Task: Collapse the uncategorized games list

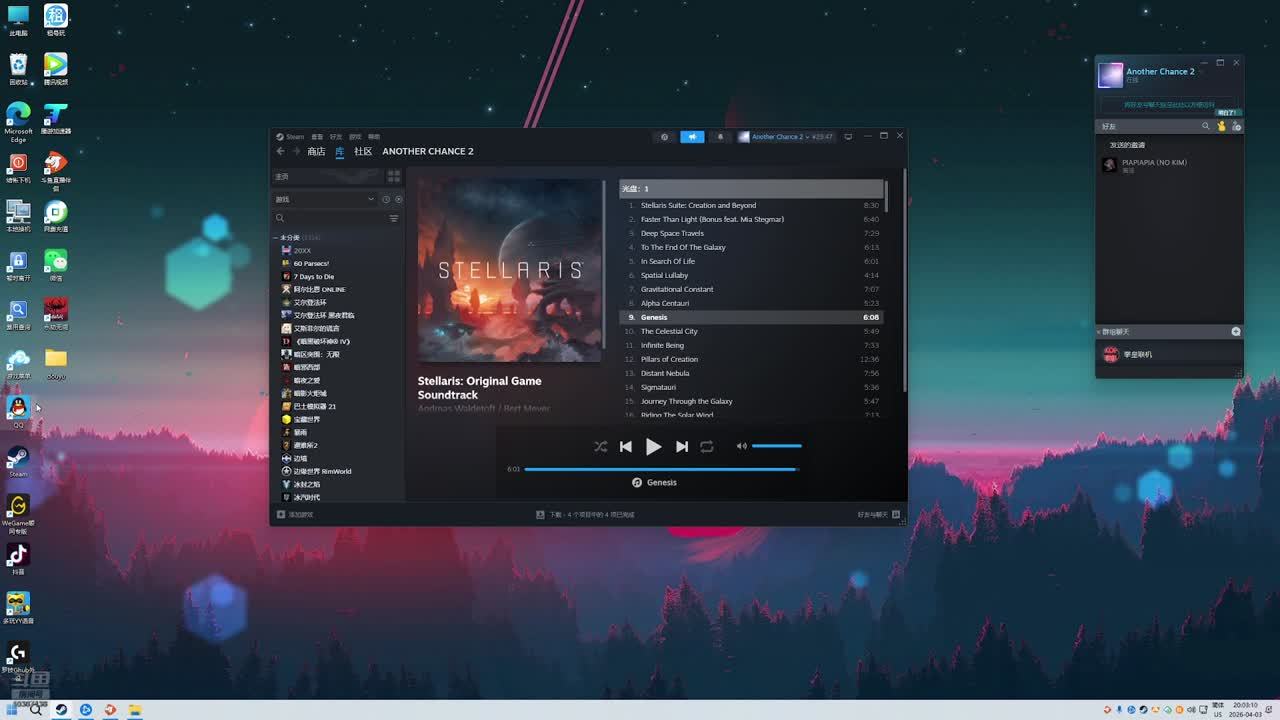Action: [x=276, y=238]
